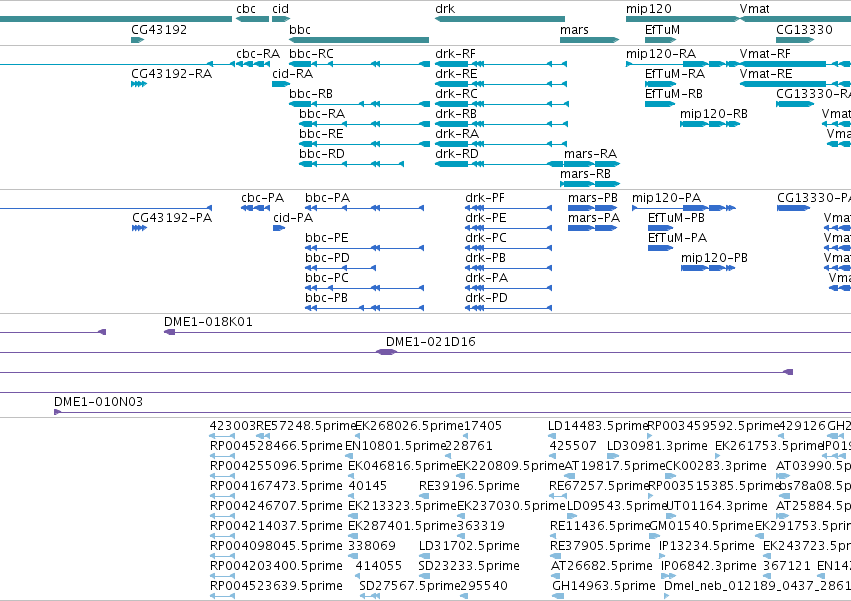The image size is (851, 601).
Task: Click BAC clone DME1-021D16
Action: [386, 352]
